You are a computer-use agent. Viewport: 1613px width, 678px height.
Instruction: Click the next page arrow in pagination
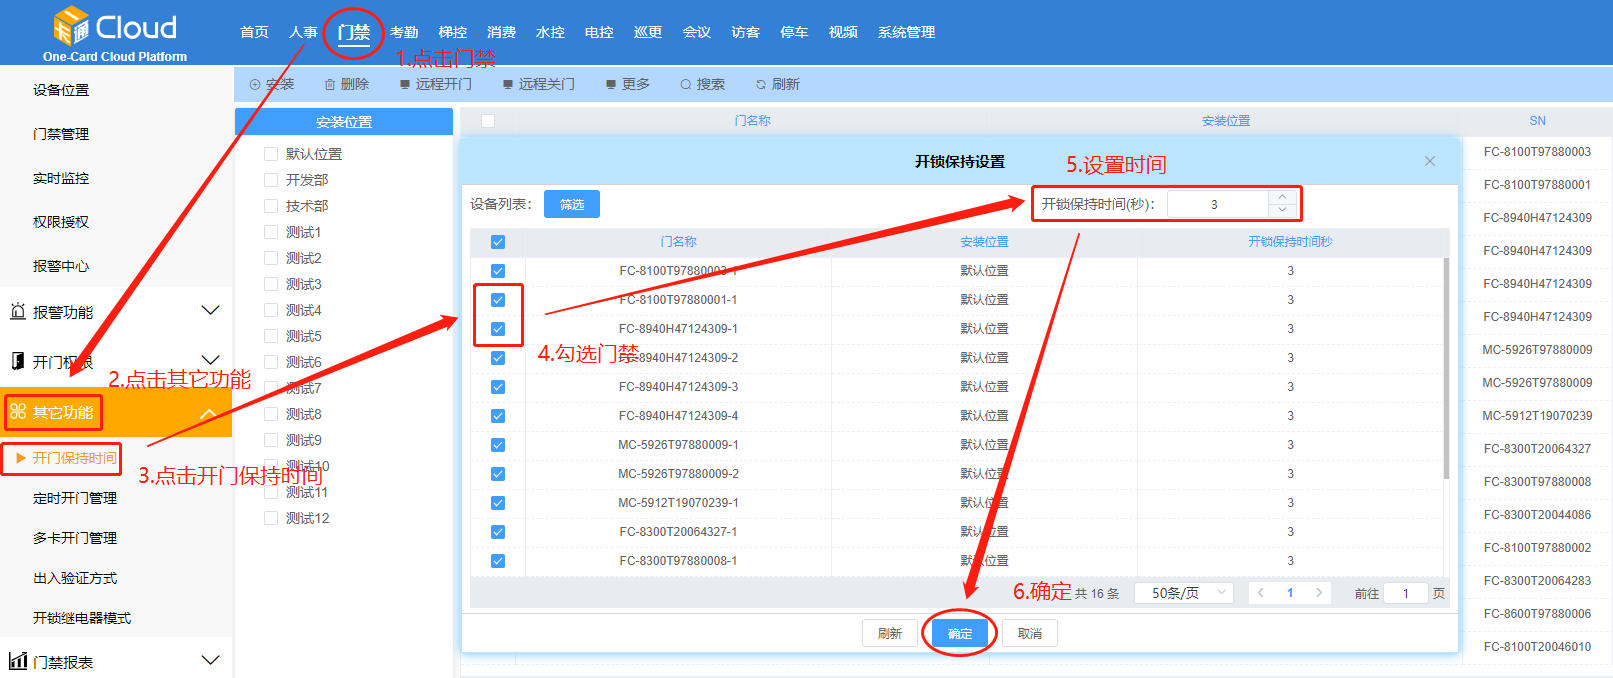click(1319, 593)
